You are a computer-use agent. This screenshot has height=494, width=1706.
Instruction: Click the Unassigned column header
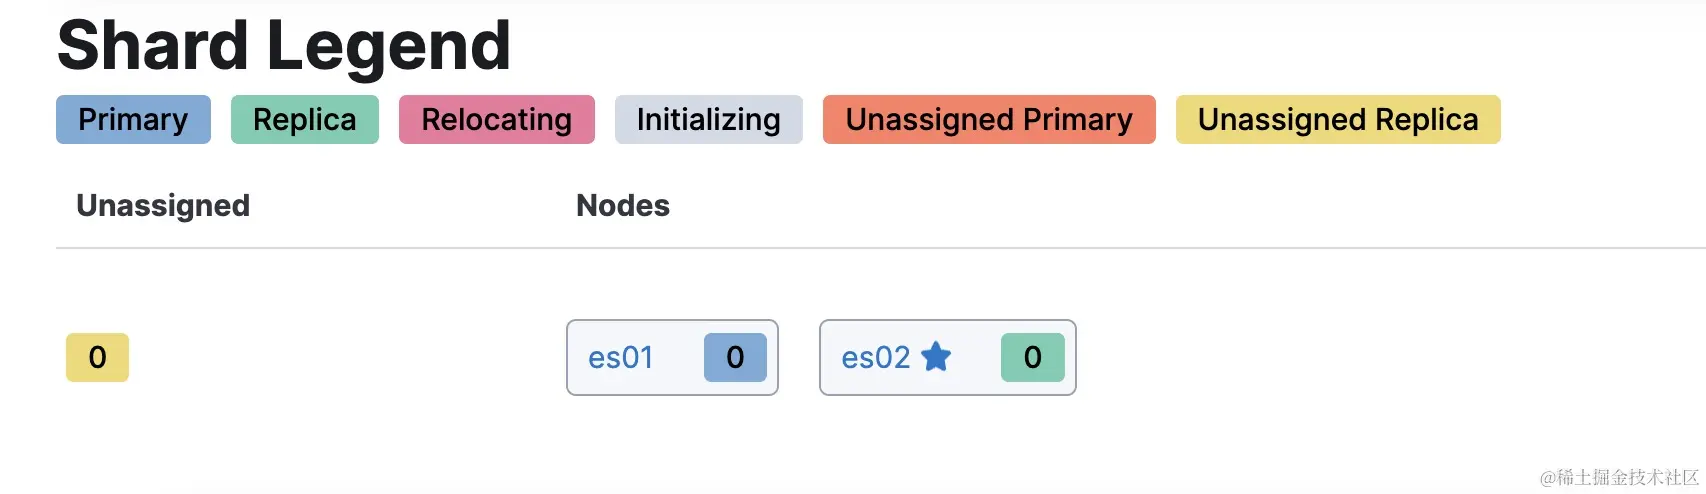[x=163, y=205]
